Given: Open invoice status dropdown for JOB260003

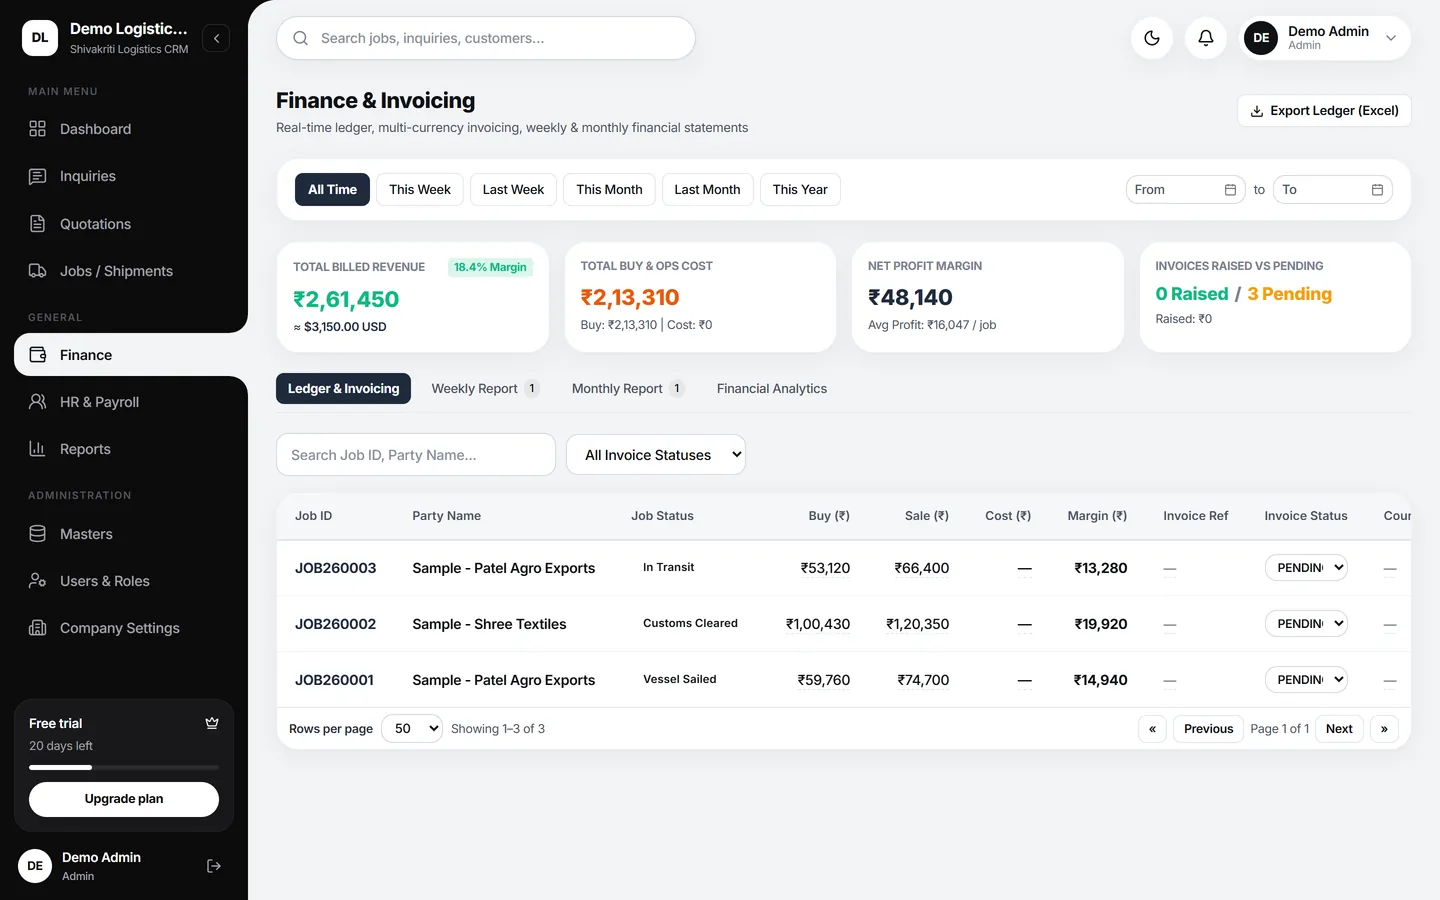Looking at the screenshot, I should click(x=1306, y=568).
